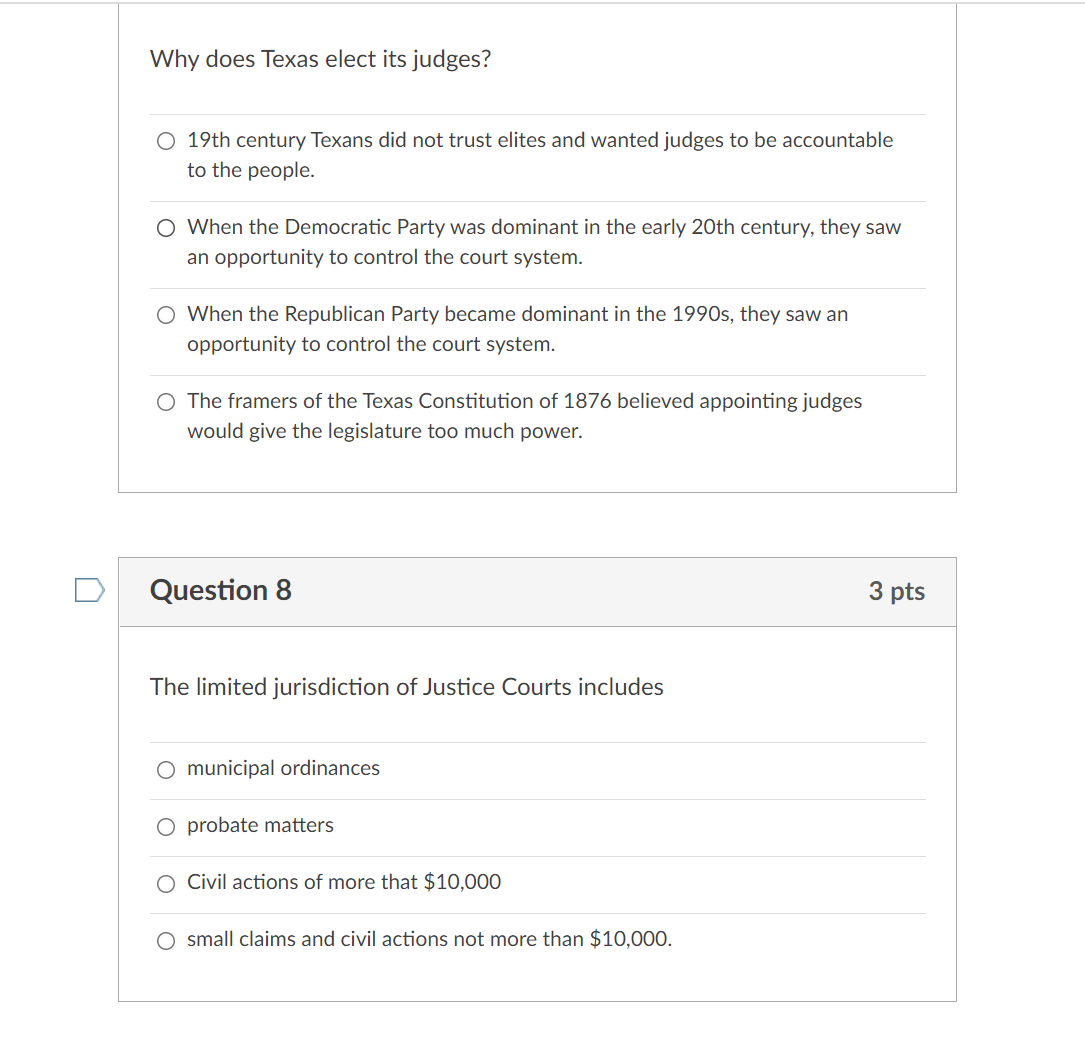Viewport: 1085px width, 1040px height.
Task: Click the 'limited jurisdiction of Justice Courts' prompt
Action: click(407, 687)
